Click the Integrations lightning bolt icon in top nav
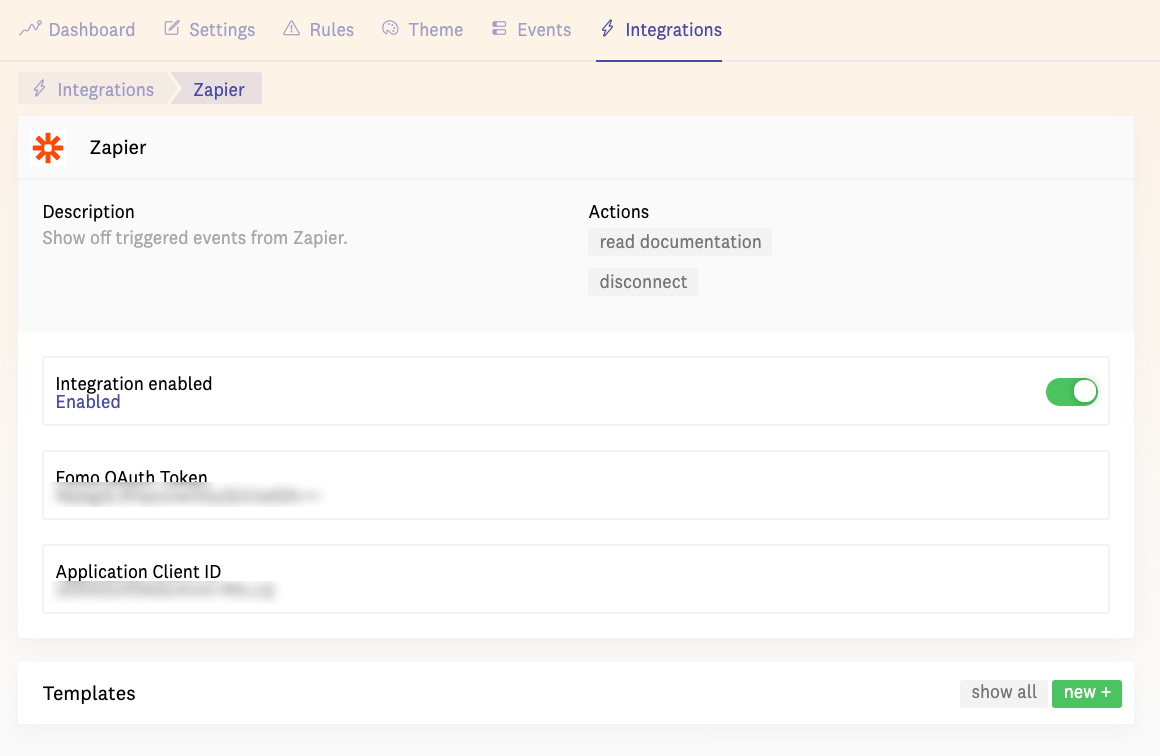Screen dimensions: 1160x756 coord(607,28)
